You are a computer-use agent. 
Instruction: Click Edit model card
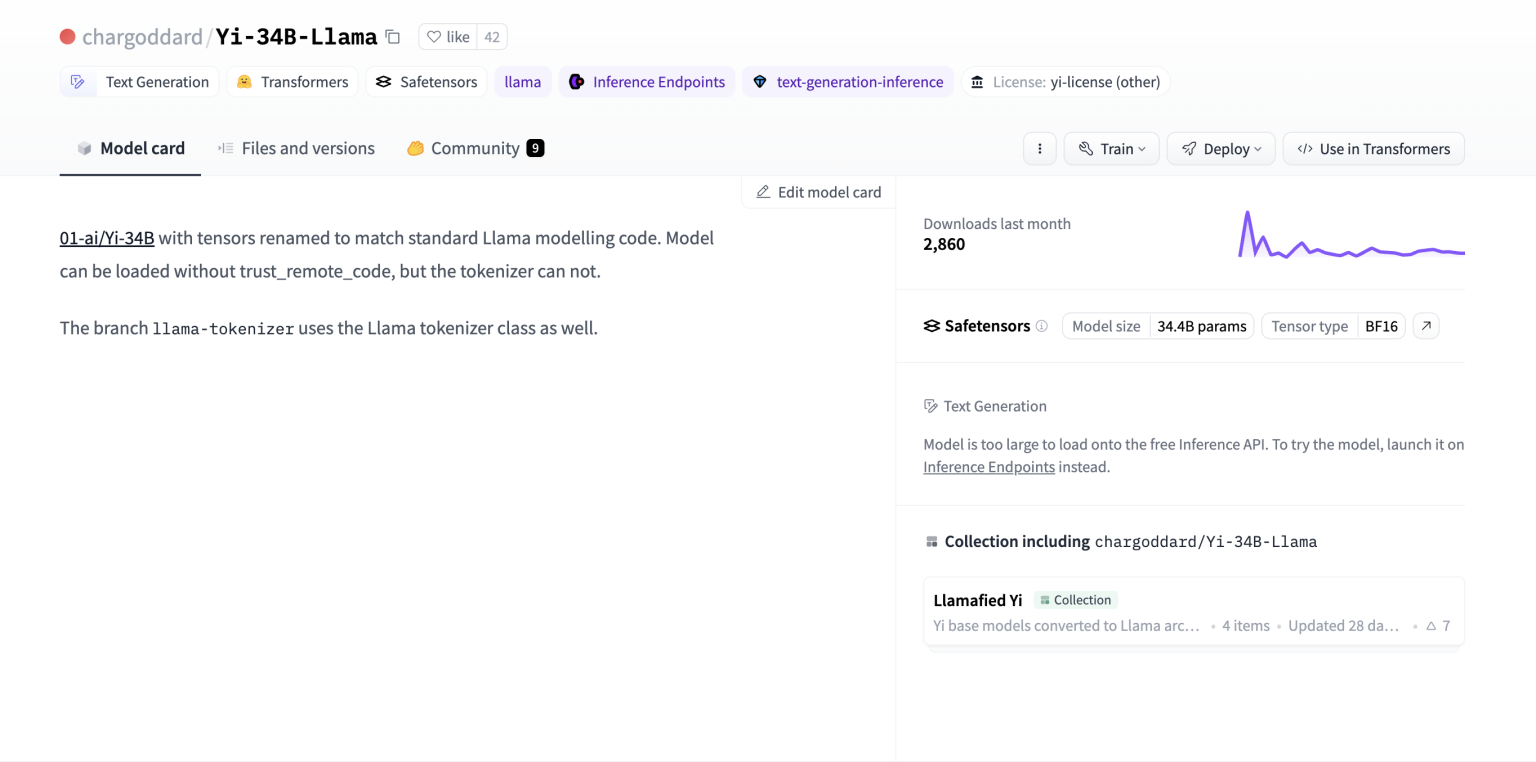818,191
